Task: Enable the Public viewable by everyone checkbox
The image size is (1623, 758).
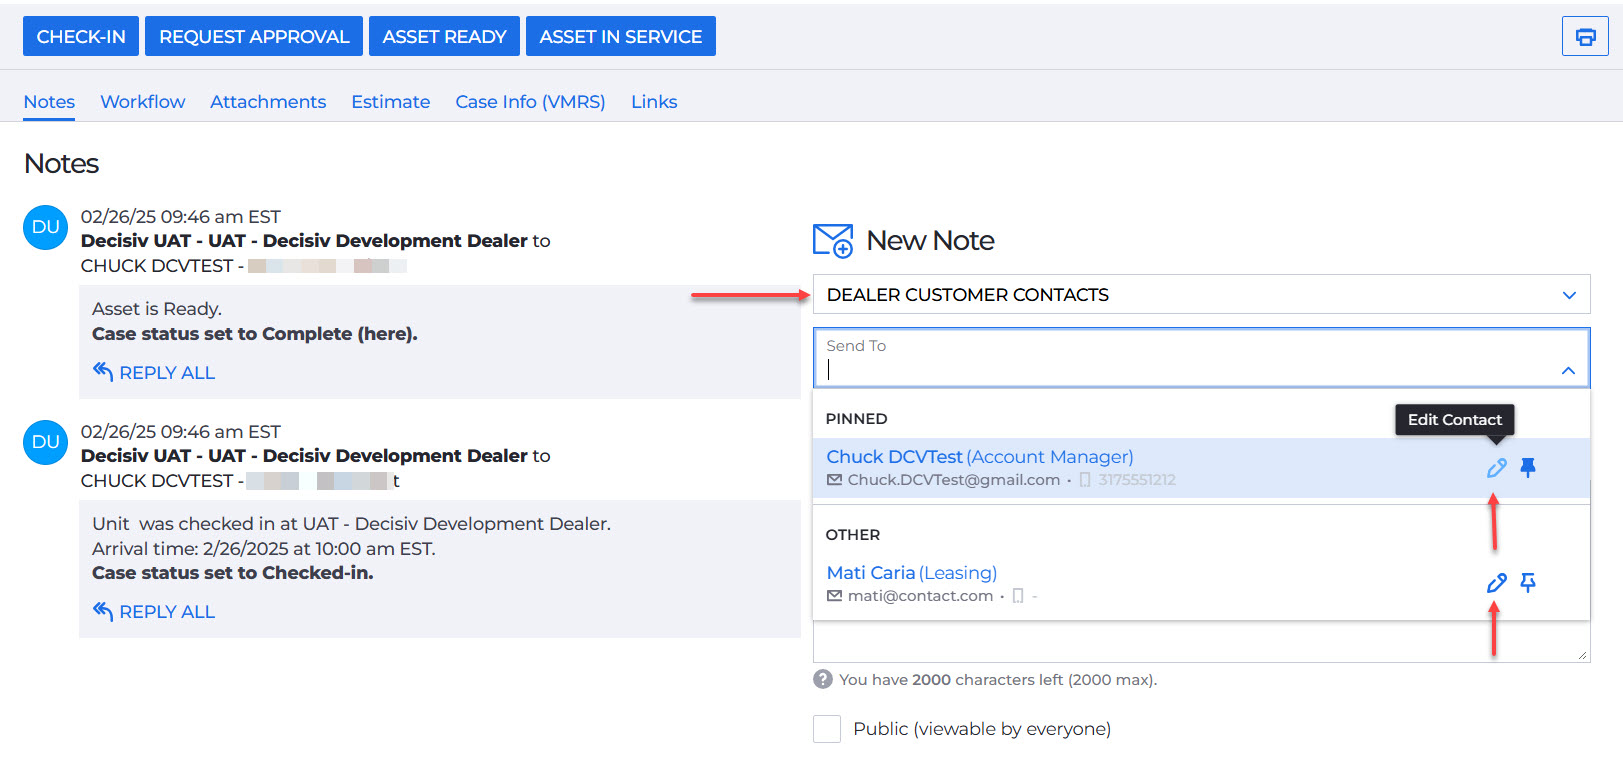Action: point(827,729)
